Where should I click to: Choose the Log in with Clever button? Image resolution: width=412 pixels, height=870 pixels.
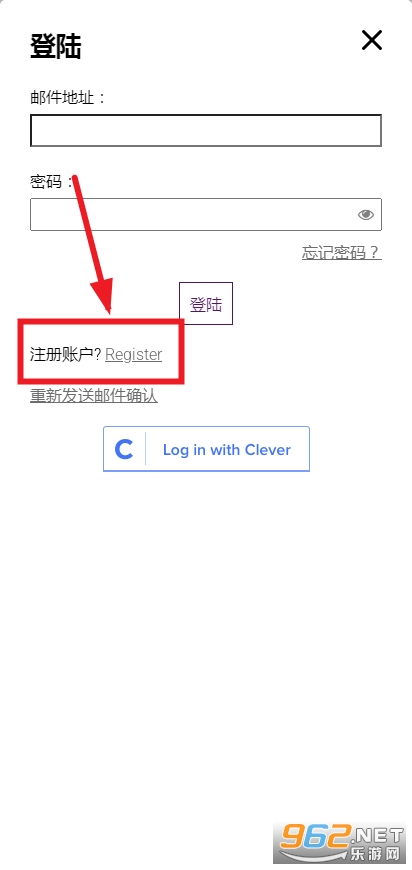206,449
